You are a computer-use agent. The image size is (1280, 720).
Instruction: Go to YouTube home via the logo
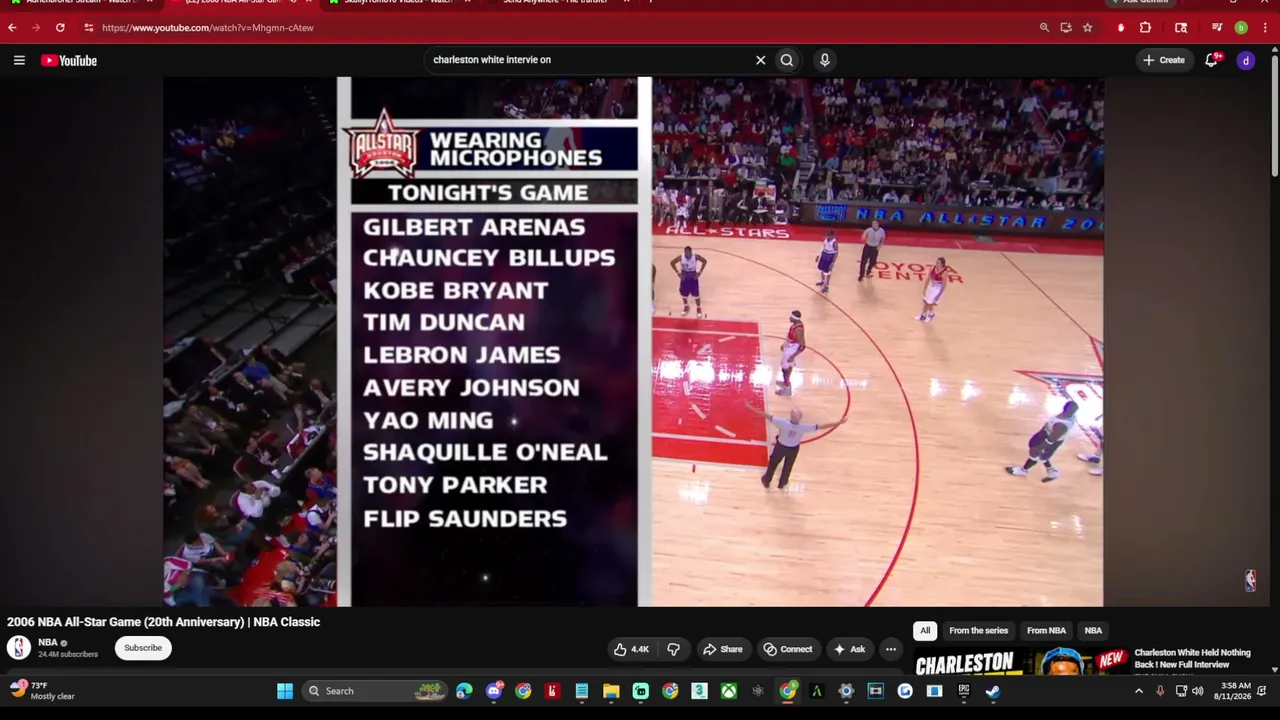(69, 61)
